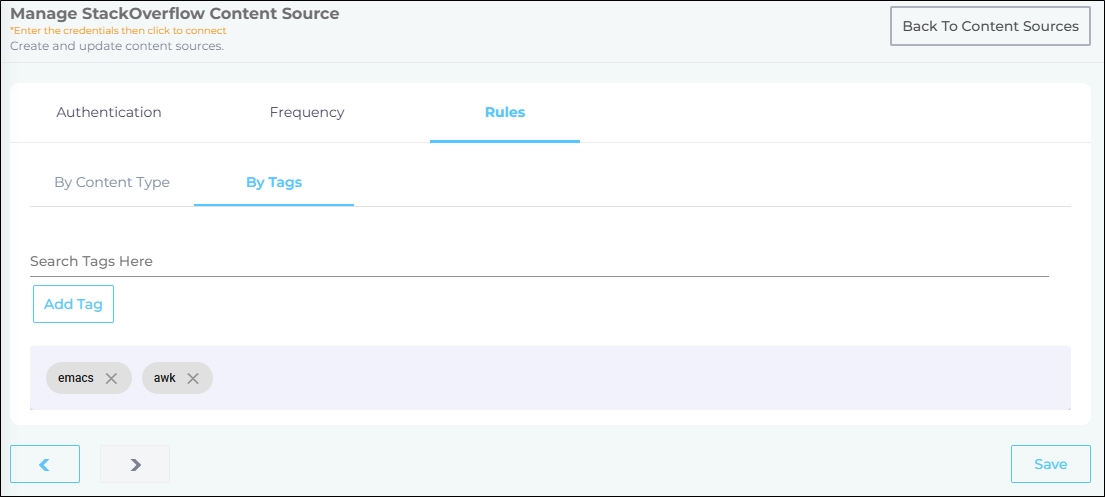
Task: Remove the emacs tag
Action: (112, 378)
